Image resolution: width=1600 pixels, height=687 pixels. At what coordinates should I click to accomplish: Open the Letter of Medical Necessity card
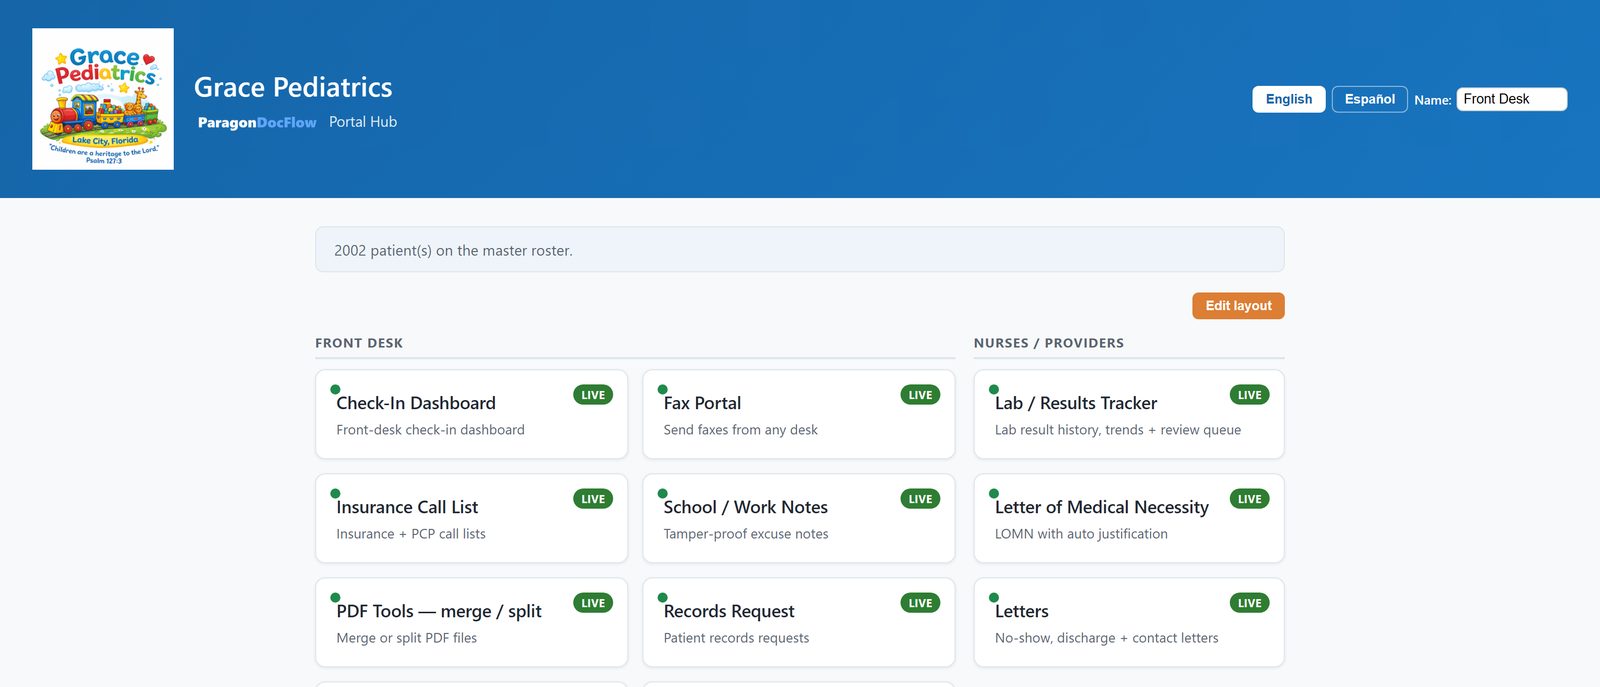pyautogui.click(x=1129, y=518)
